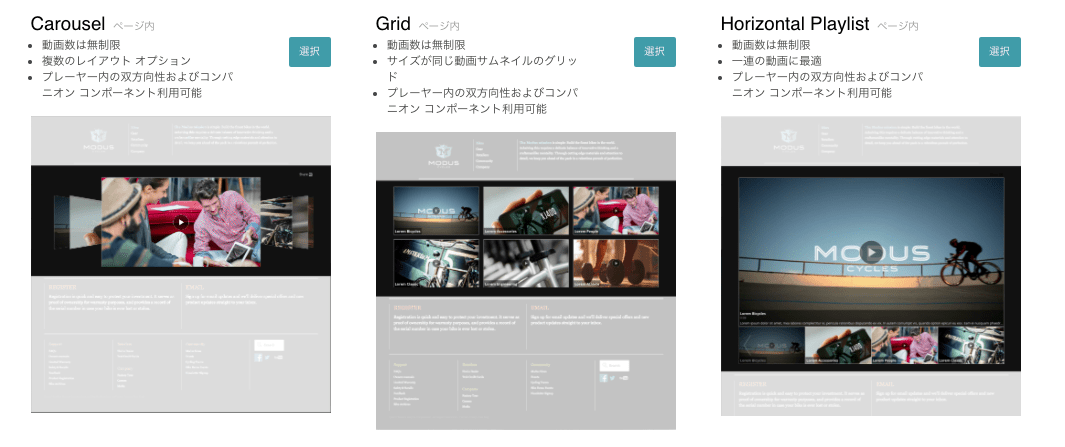Click the Grid template title
This screenshot has height=447, width=1065.
pos(393,24)
